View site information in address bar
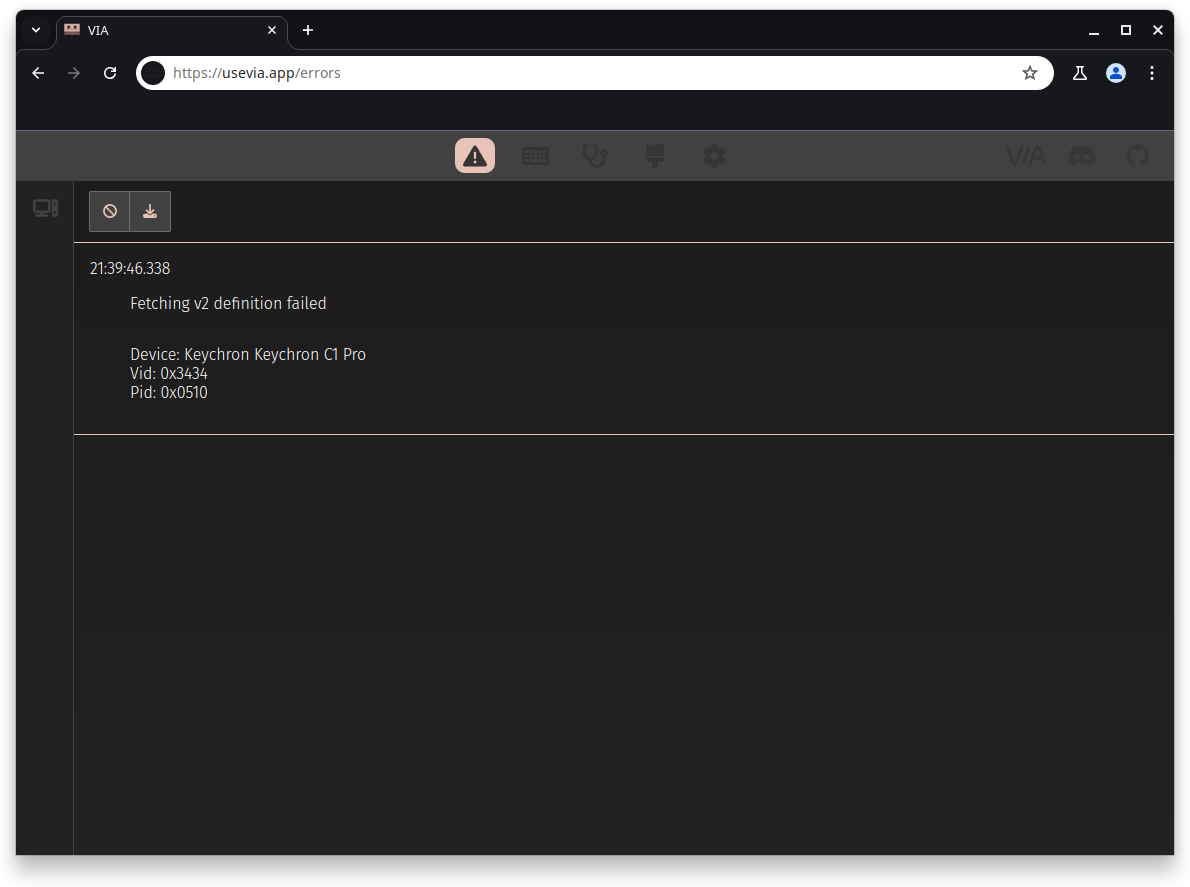This screenshot has width=1190, height=887. [x=153, y=73]
